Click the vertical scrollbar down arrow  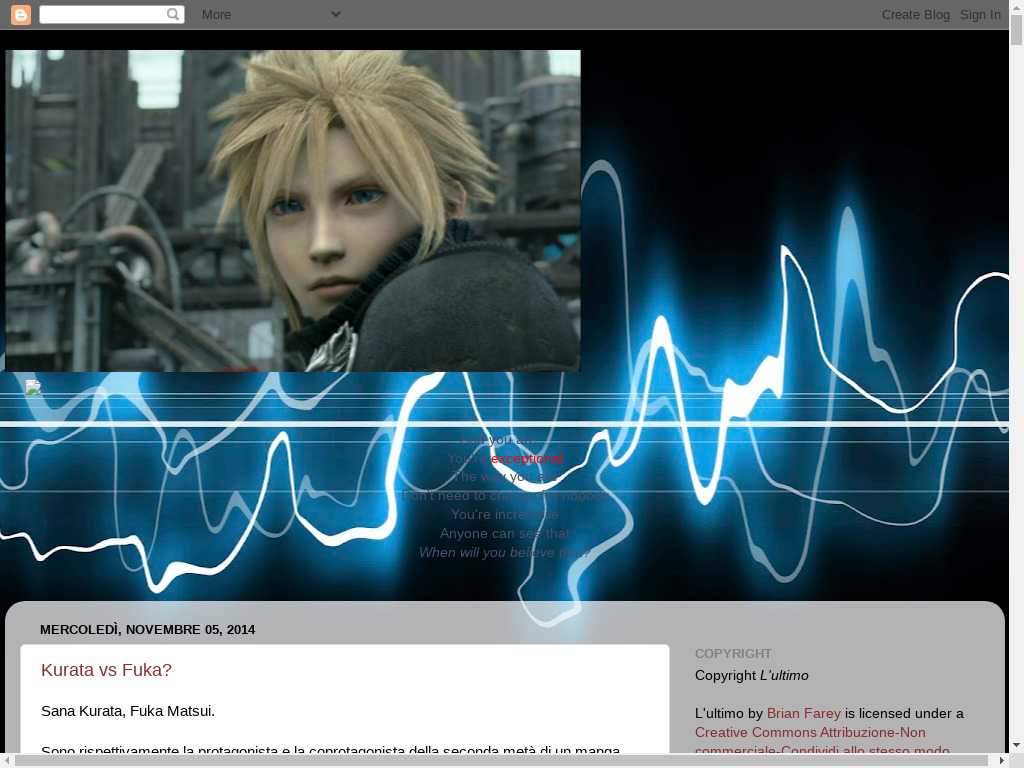1016,745
